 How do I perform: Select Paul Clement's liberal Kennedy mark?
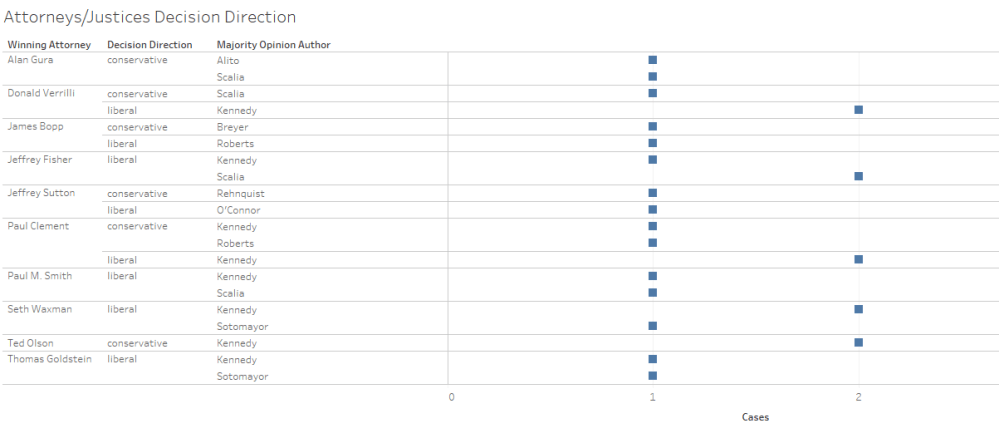pos(858,259)
